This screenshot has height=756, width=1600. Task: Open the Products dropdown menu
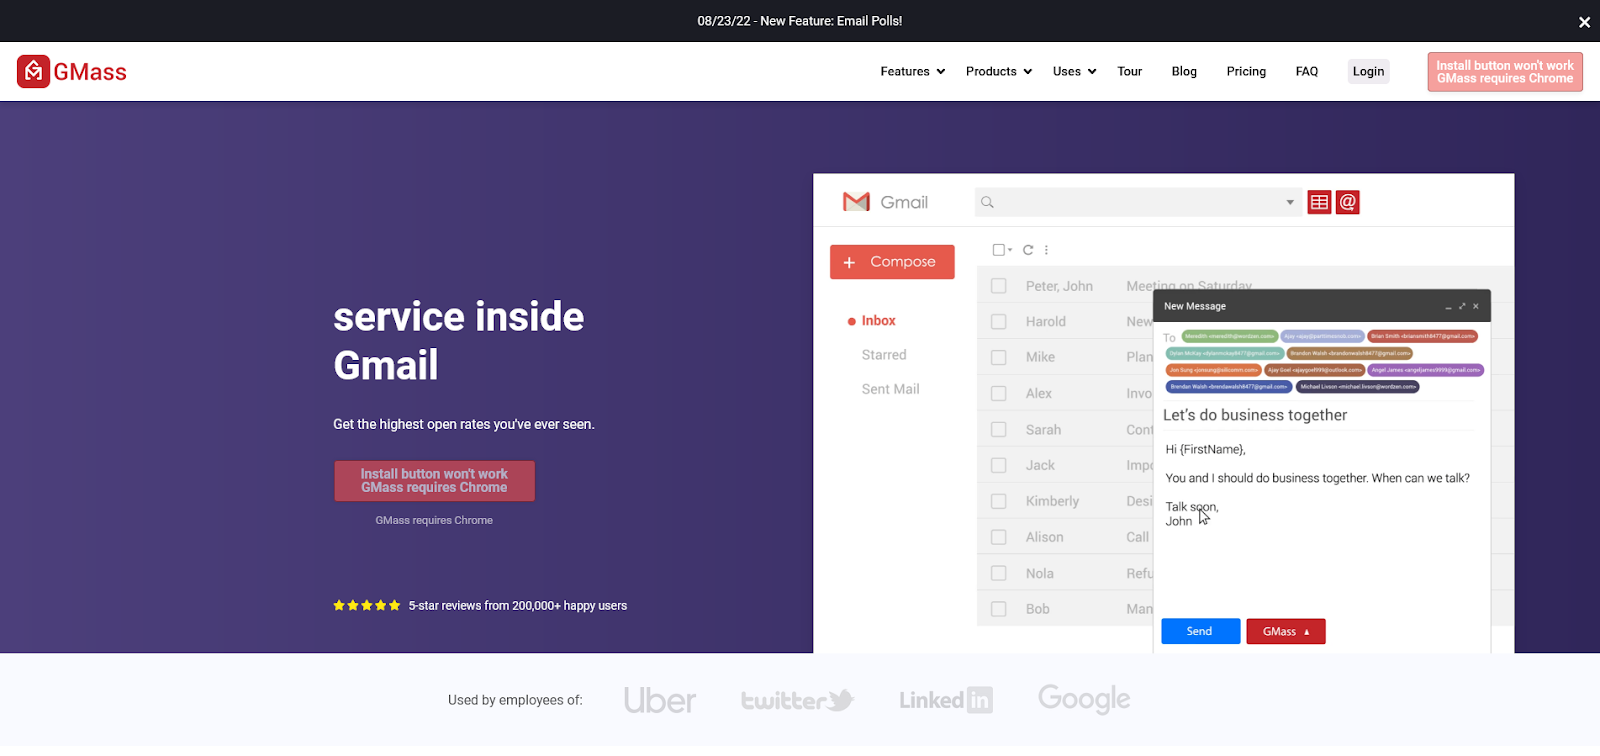point(998,72)
